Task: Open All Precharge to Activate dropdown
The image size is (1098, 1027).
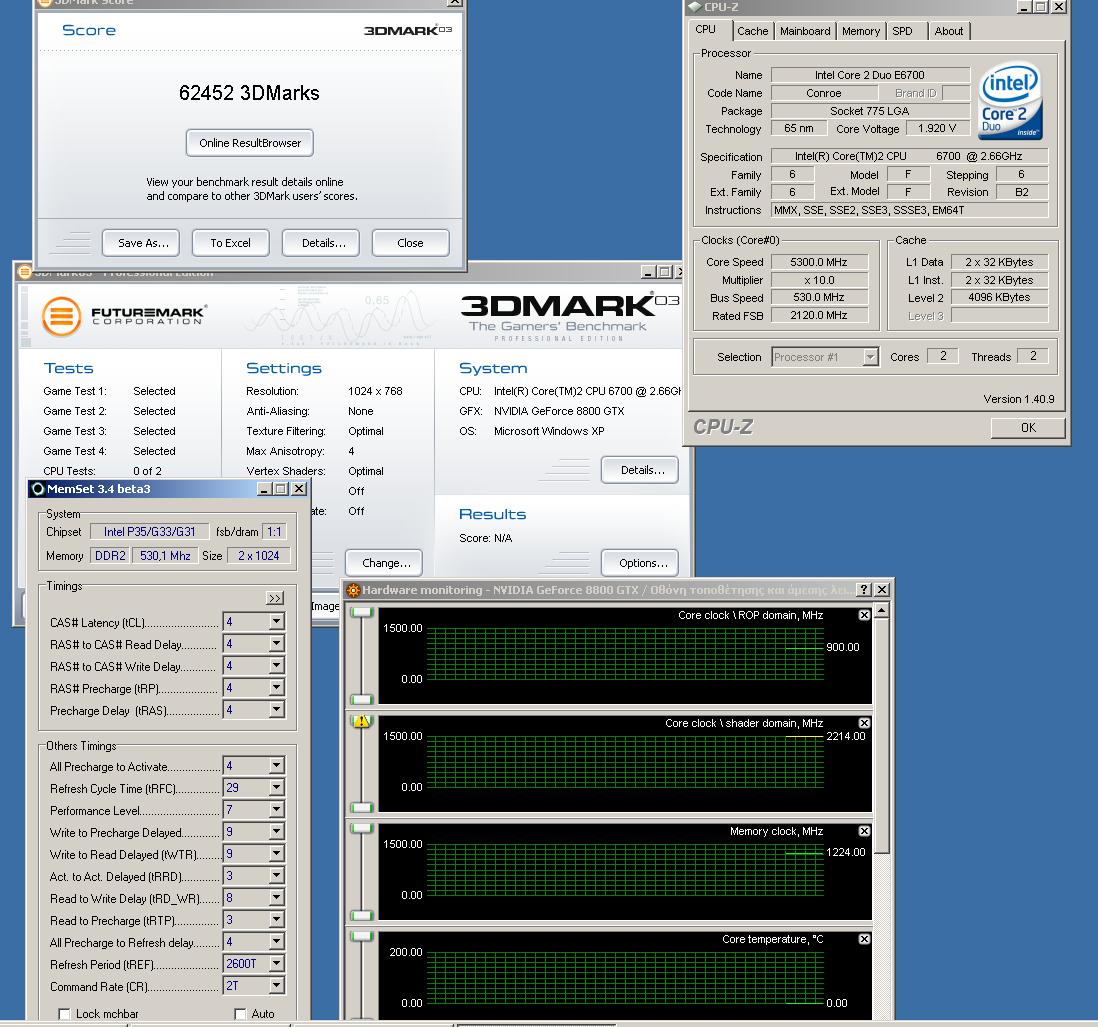Action: (x=277, y=765)
